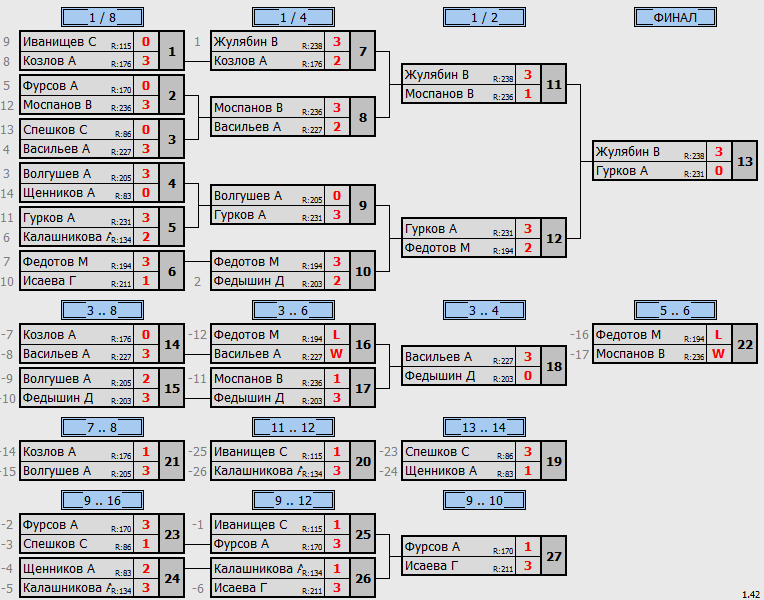Viewport: 764px width, 600px height.
Task: Click the 13 .. 14 section header
Action: coord(484,427)
